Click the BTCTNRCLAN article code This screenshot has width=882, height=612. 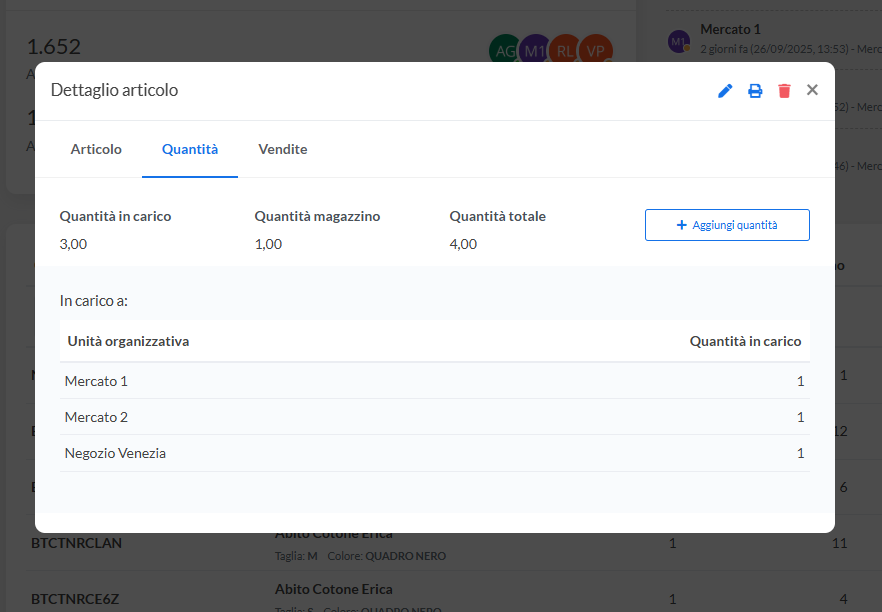click(76, 543)
